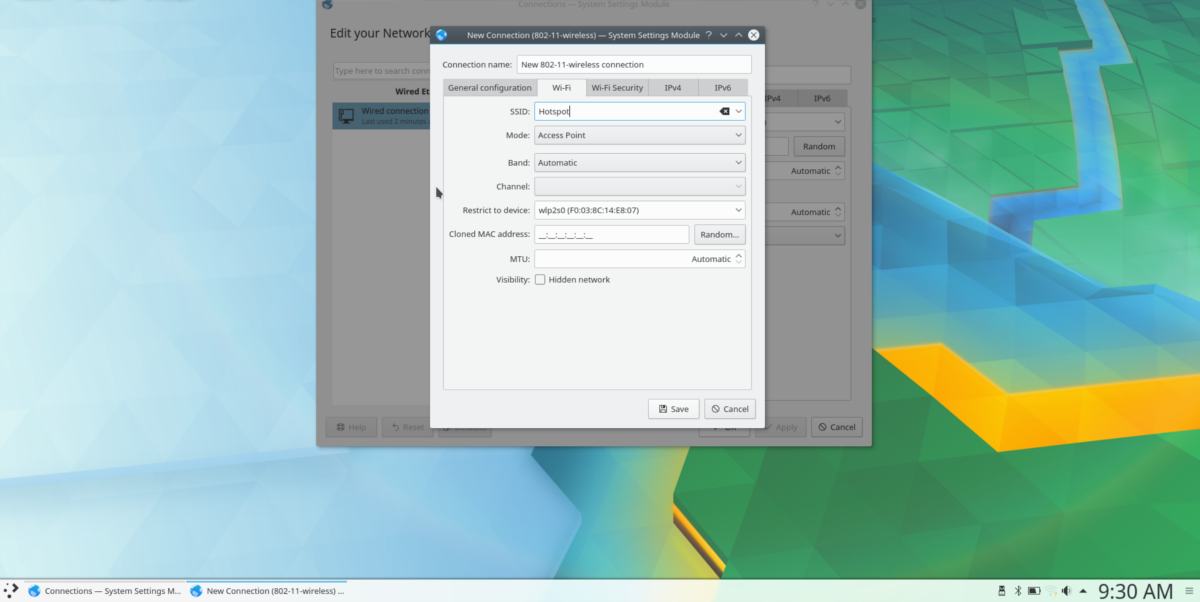This screenshot has height=602, width=1200.
Task: Expand the Band dropdown set to Automatic
Action: [x=640, y=162]
